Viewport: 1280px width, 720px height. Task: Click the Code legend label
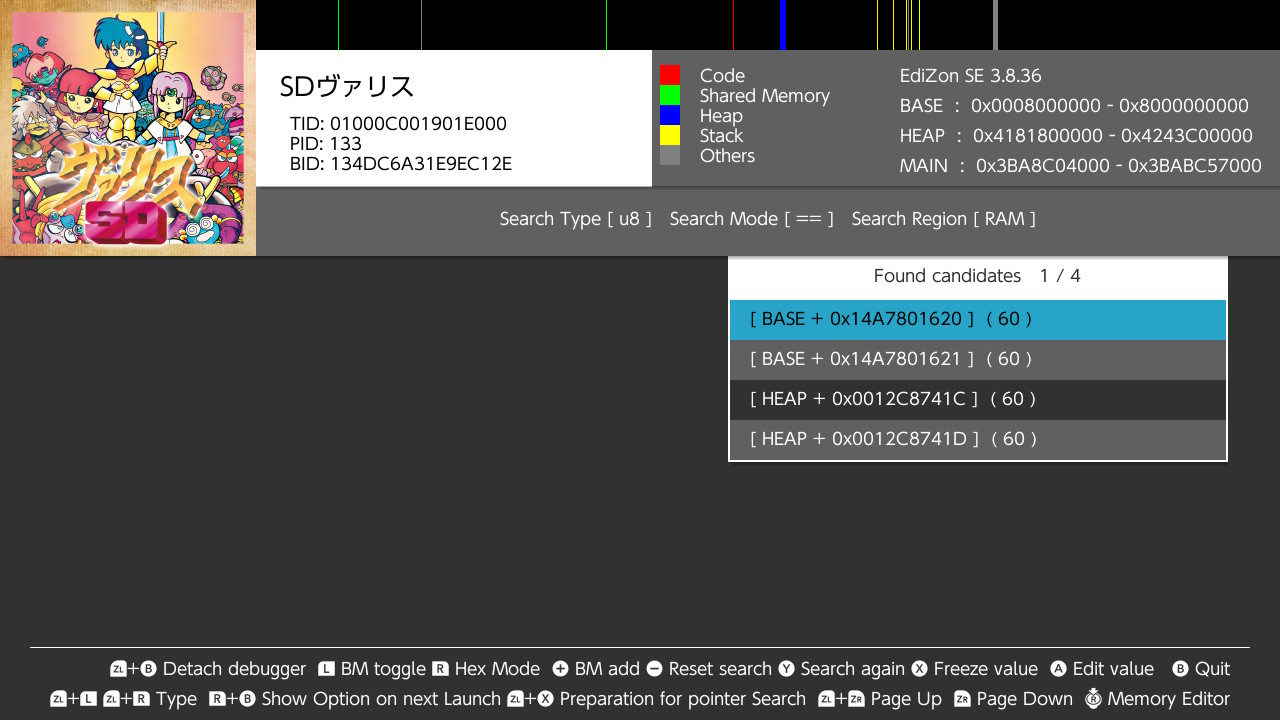pyautogui.click(x=722, y=76)
